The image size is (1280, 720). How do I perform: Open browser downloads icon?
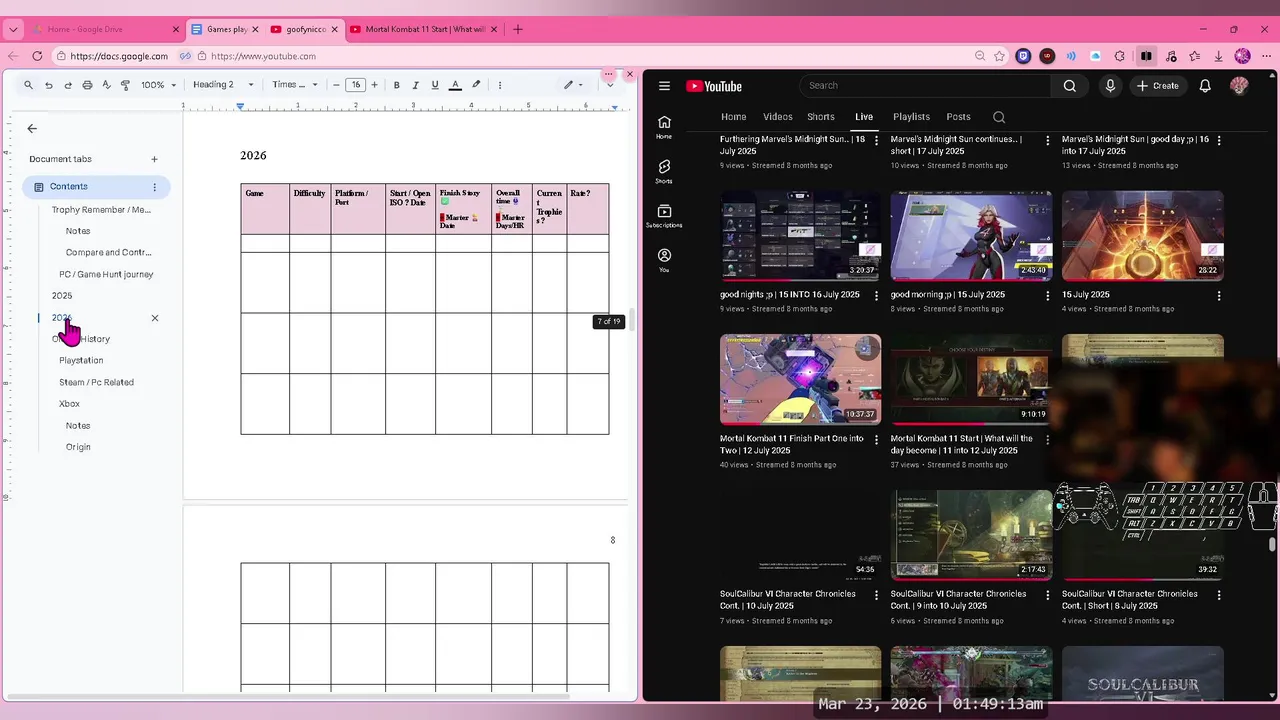[1218, 56]
